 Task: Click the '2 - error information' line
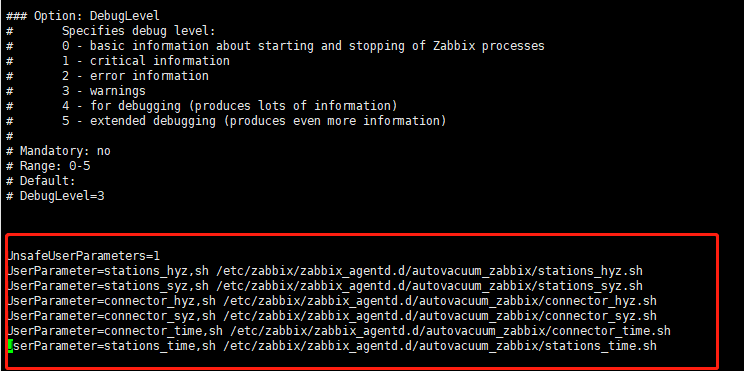pyautogui.click(x=136, y=76)
